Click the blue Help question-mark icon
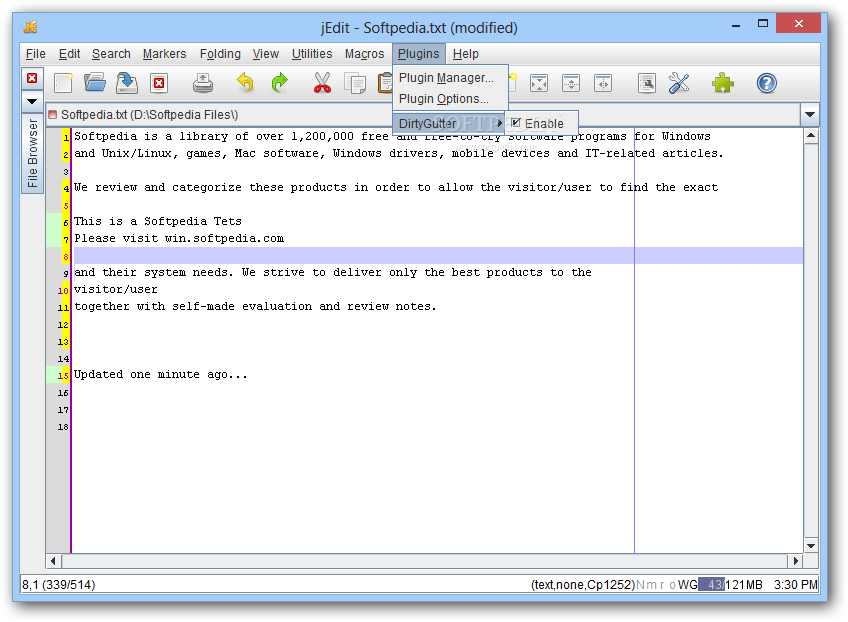848x622 pixels. click(766, 83)
